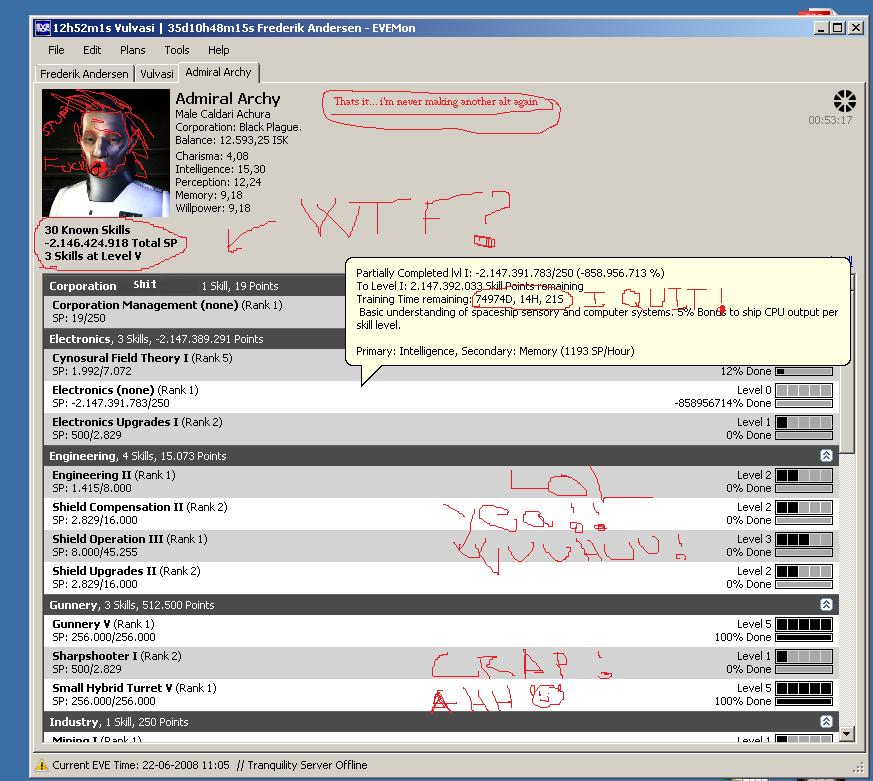Select the Admiral Archy tab
This screenshot has width=873, height=781.
click(x=218, y=72)
